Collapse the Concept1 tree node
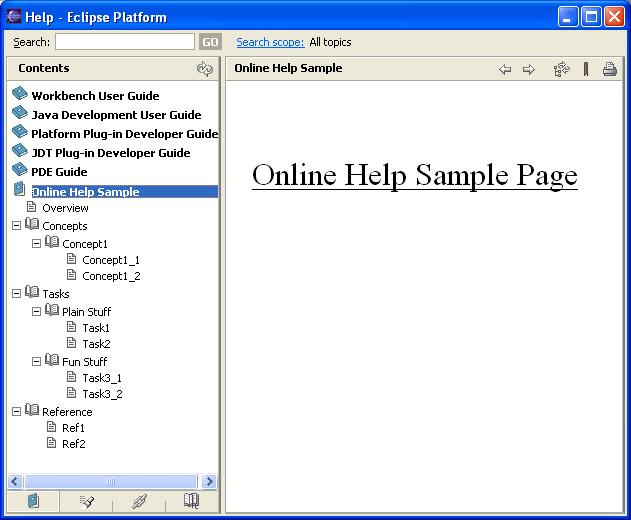The height and width of the screenshot is (520, 631). 36,243
